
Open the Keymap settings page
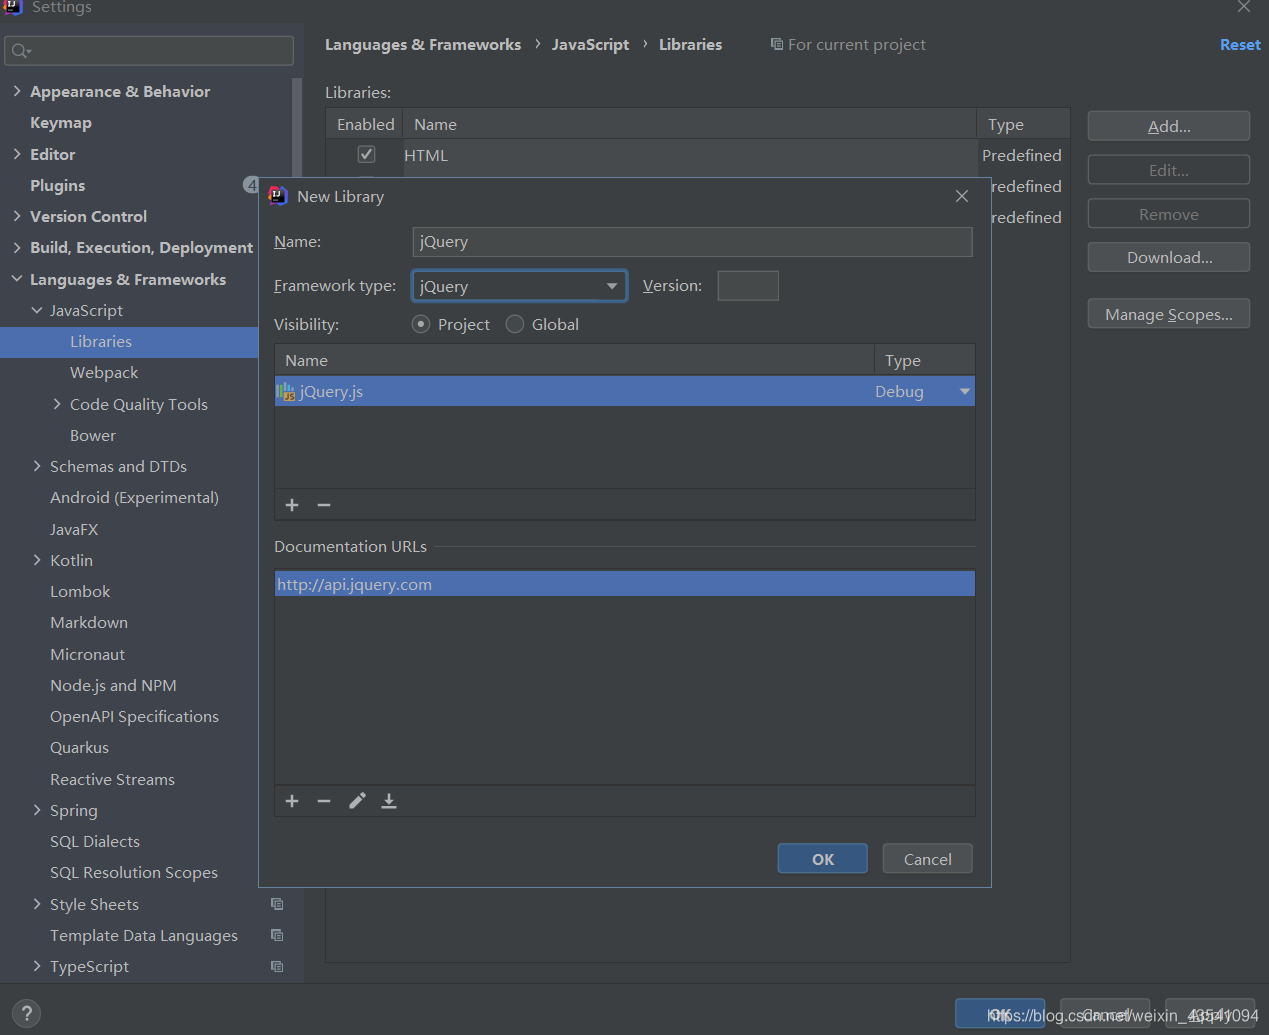click(x=61, y=122)
